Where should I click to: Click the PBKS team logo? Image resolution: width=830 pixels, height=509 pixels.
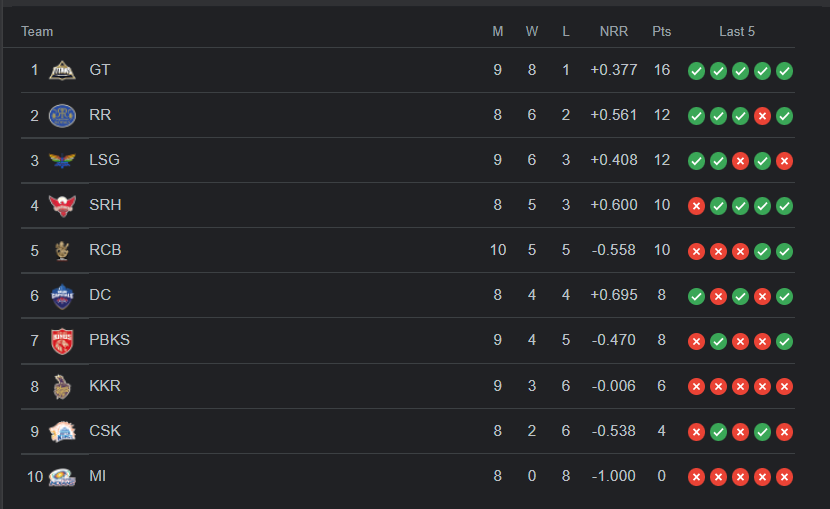pos(63,340)
